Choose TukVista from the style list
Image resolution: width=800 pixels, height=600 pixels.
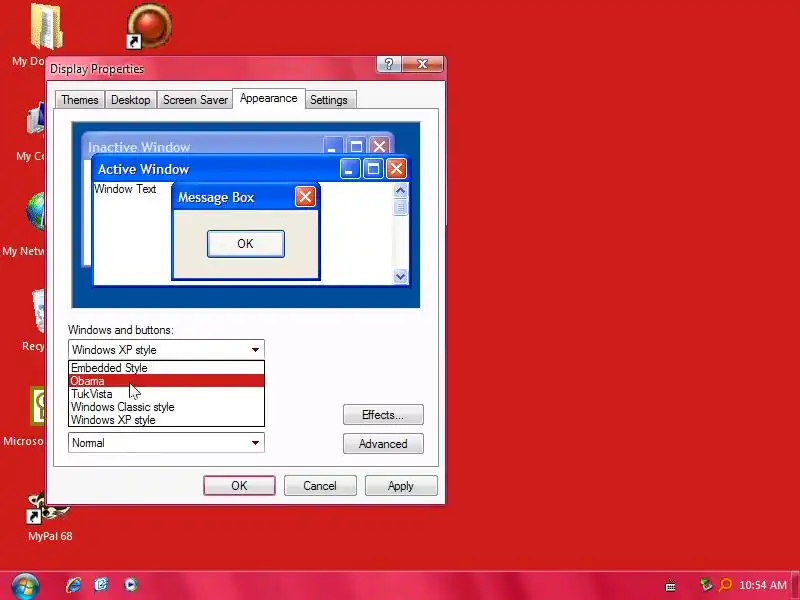point(166,394)
